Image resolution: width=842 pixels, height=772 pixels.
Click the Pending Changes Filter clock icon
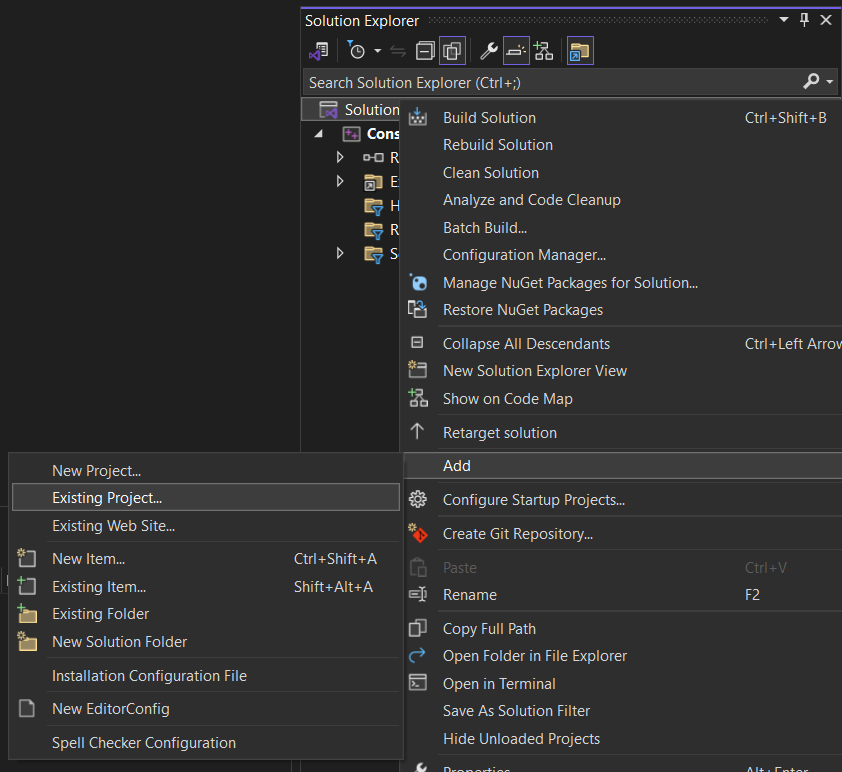click(x=356, y=51)
